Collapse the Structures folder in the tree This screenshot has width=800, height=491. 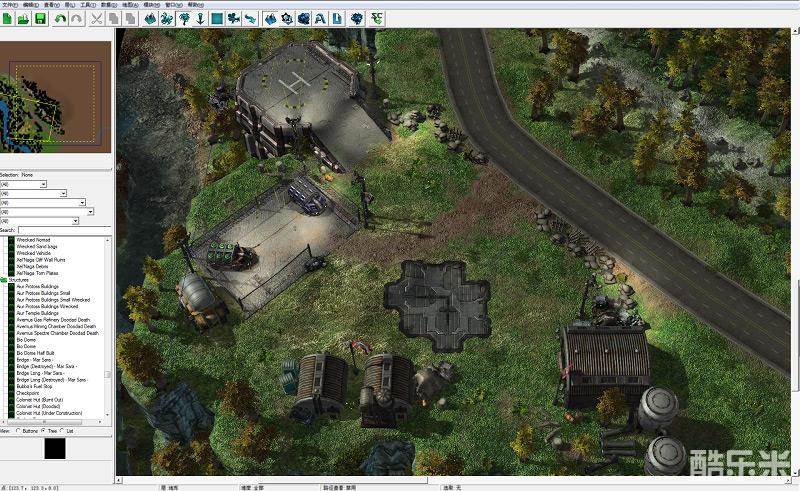click(4, 280)
